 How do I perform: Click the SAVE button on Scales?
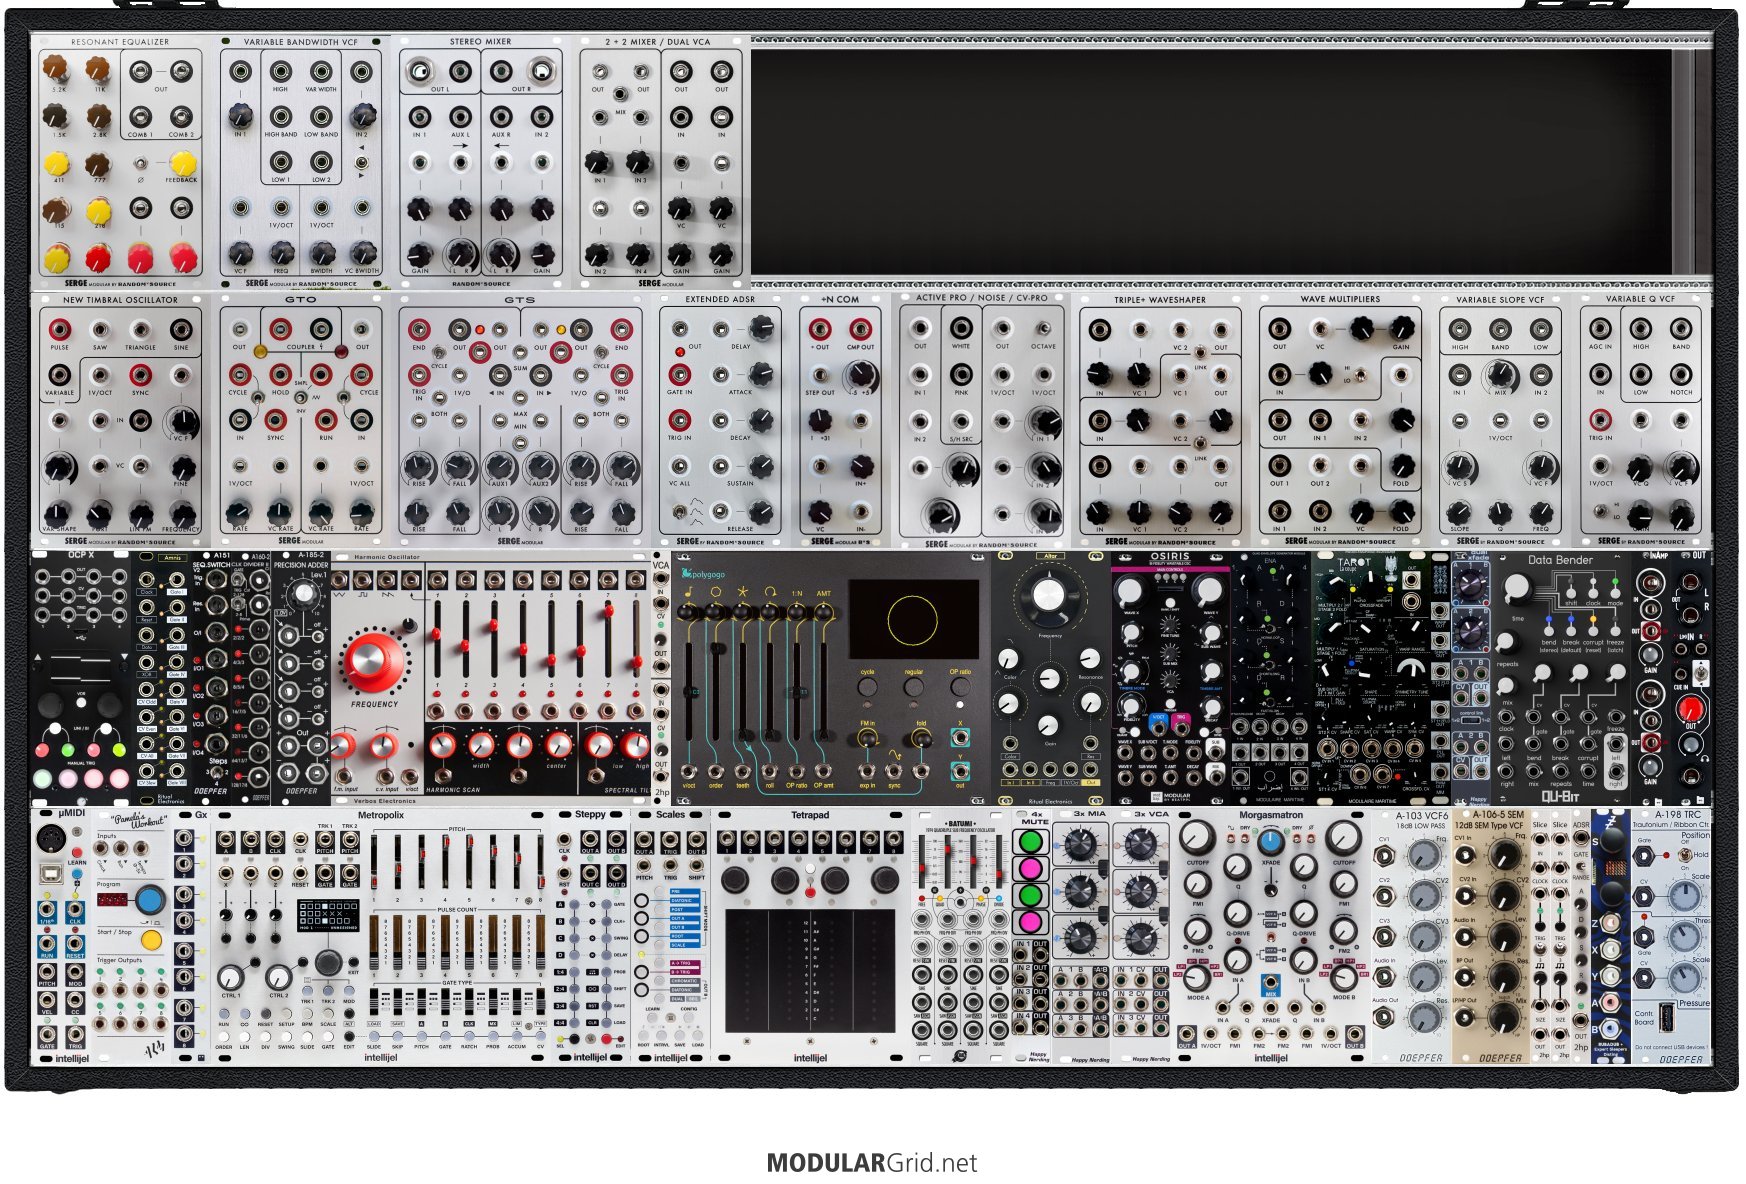[680, 1036]
